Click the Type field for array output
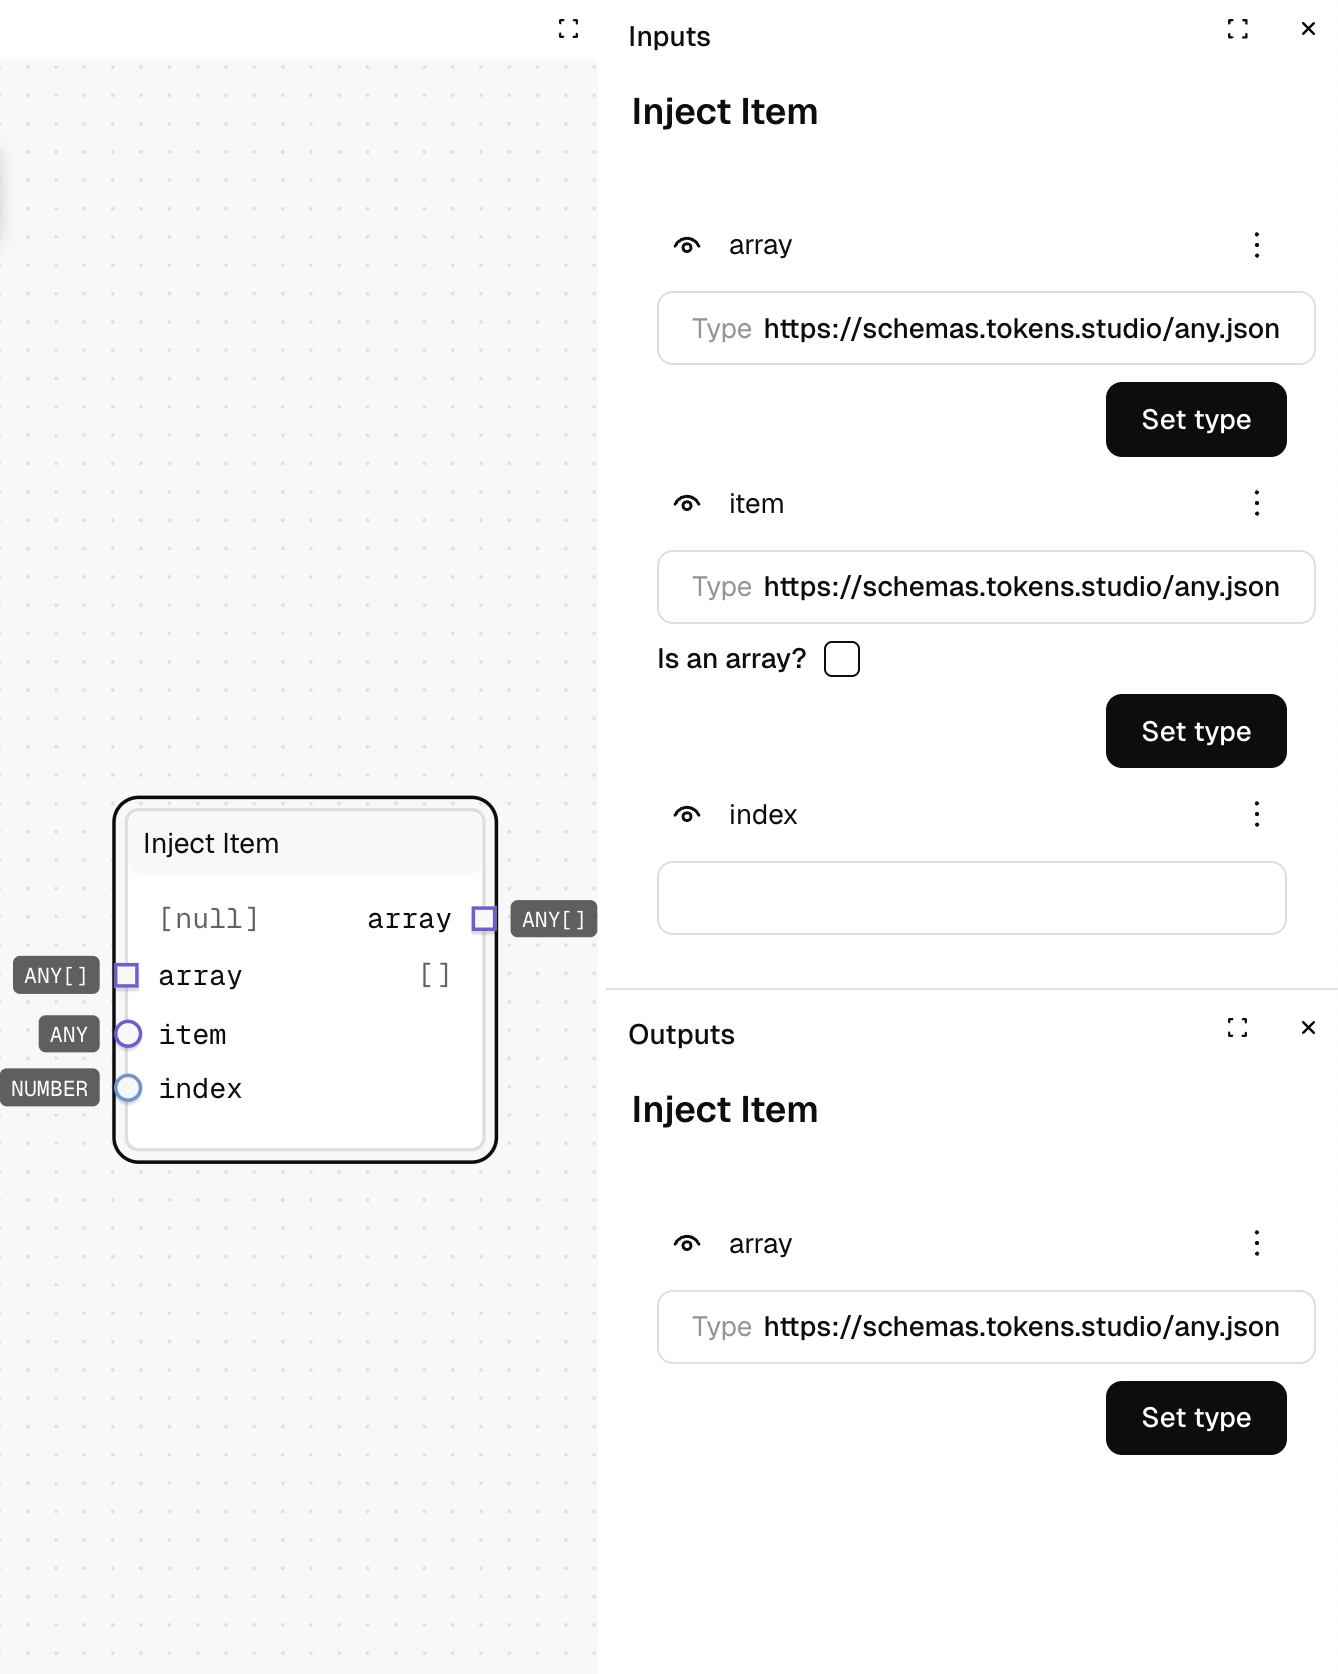Viewport: 1338px width, 1674px height. point(986,1327)
